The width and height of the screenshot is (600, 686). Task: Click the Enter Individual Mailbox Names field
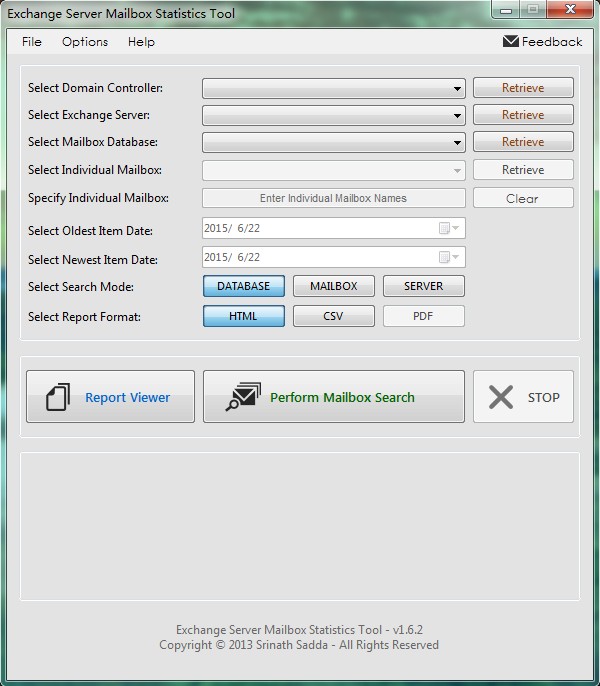coord(333,198)
